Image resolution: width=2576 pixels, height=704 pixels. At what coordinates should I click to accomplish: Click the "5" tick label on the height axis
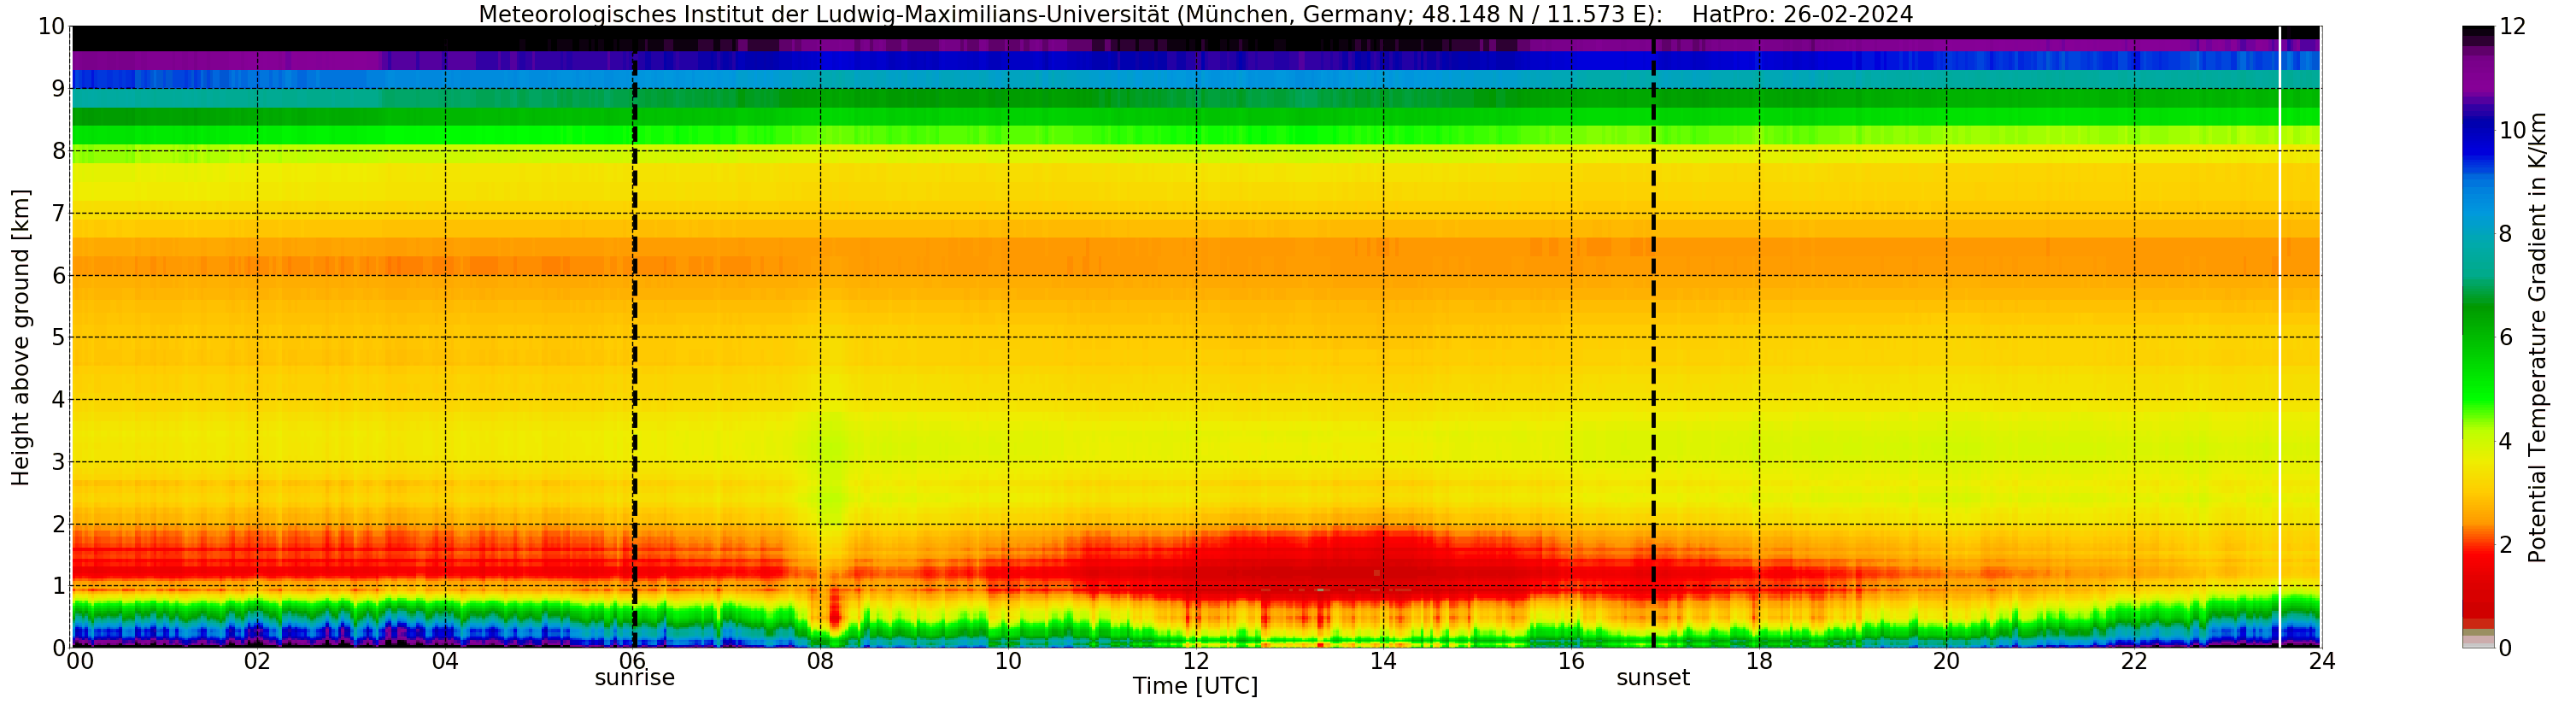click(58, 337)
